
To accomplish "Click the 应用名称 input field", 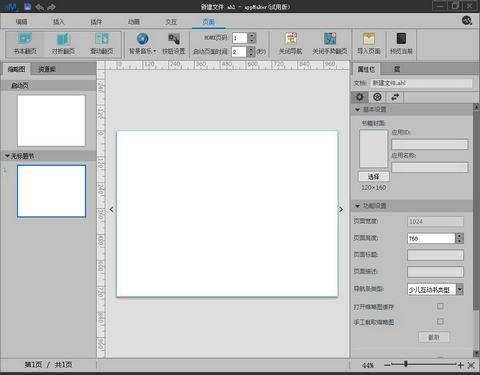I will [429, 167].
